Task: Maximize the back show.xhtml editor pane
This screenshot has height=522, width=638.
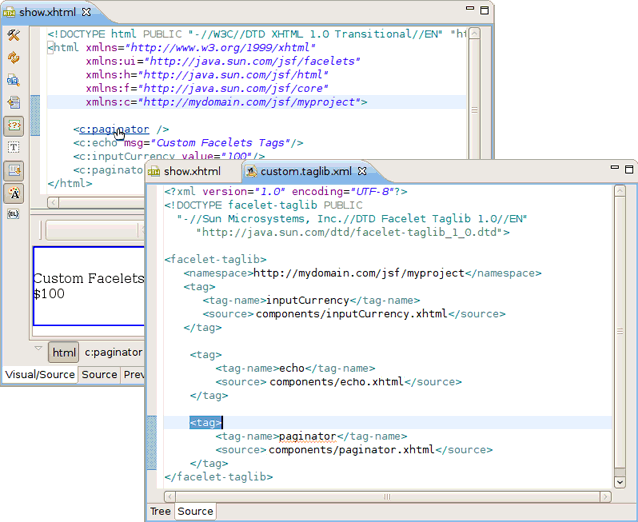Action: click(x=484, y=10)
